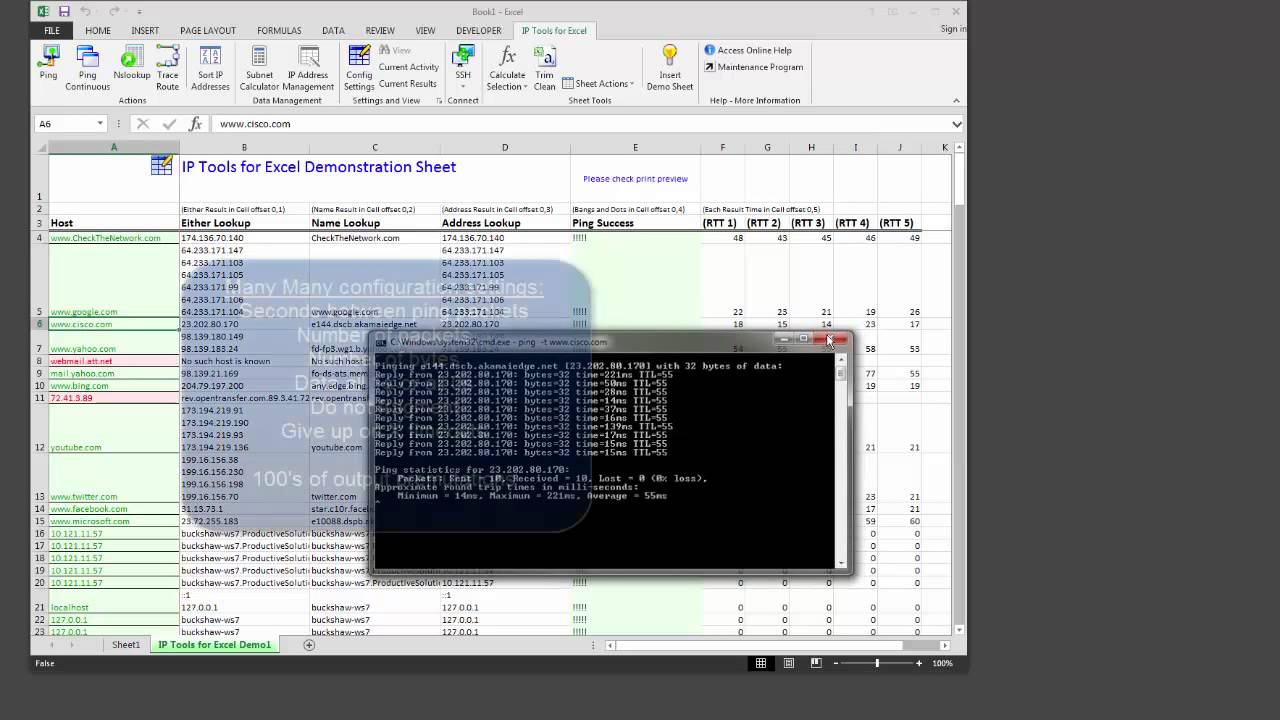Switch to the DEVELOPER ribbon tab
Viewport: 1280px width, 720px height.
[479, 31]
